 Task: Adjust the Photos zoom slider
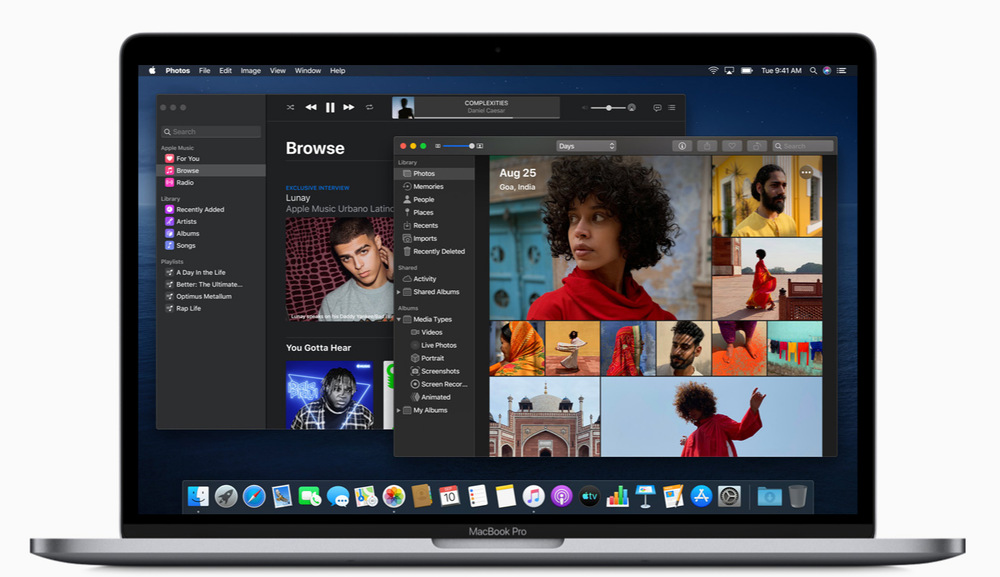458,146
